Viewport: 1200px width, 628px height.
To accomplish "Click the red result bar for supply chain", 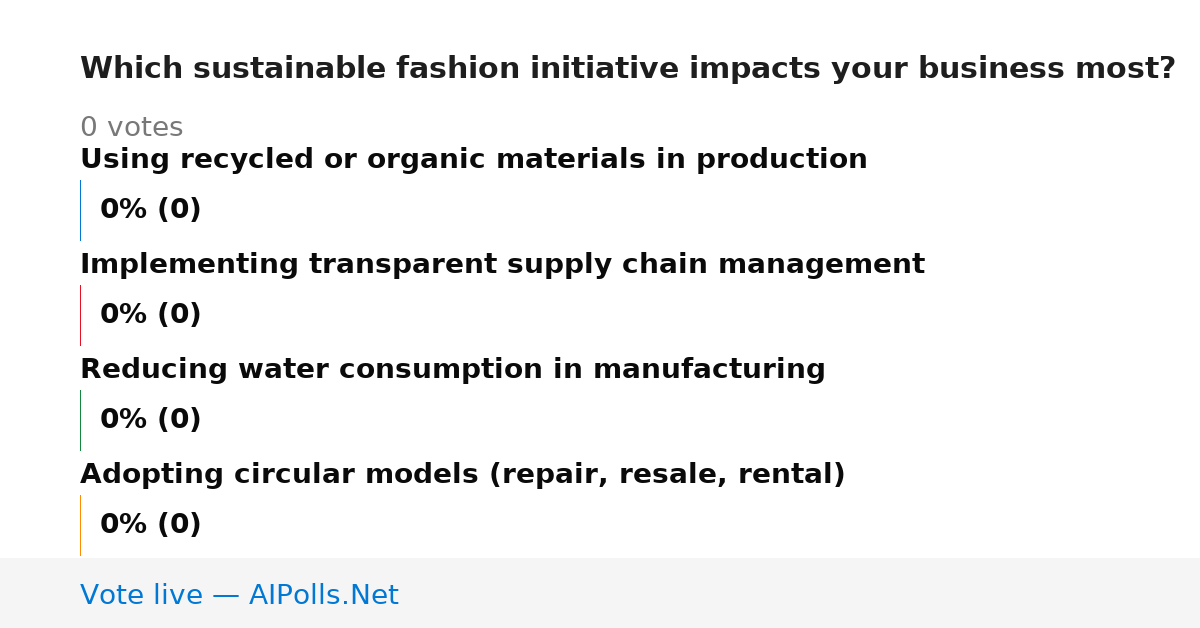I will tap(80, 315).
